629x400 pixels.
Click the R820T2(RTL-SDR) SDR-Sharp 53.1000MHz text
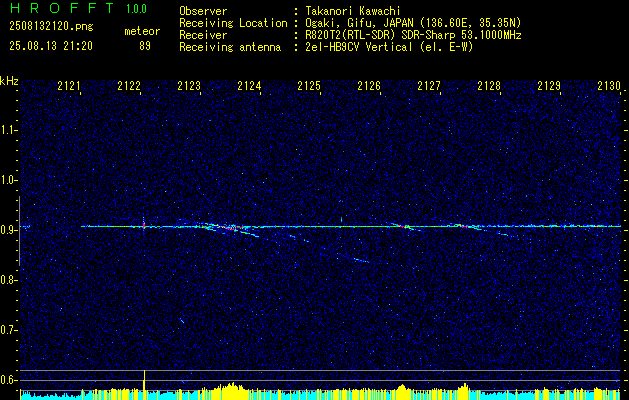(x=413, y=35)
